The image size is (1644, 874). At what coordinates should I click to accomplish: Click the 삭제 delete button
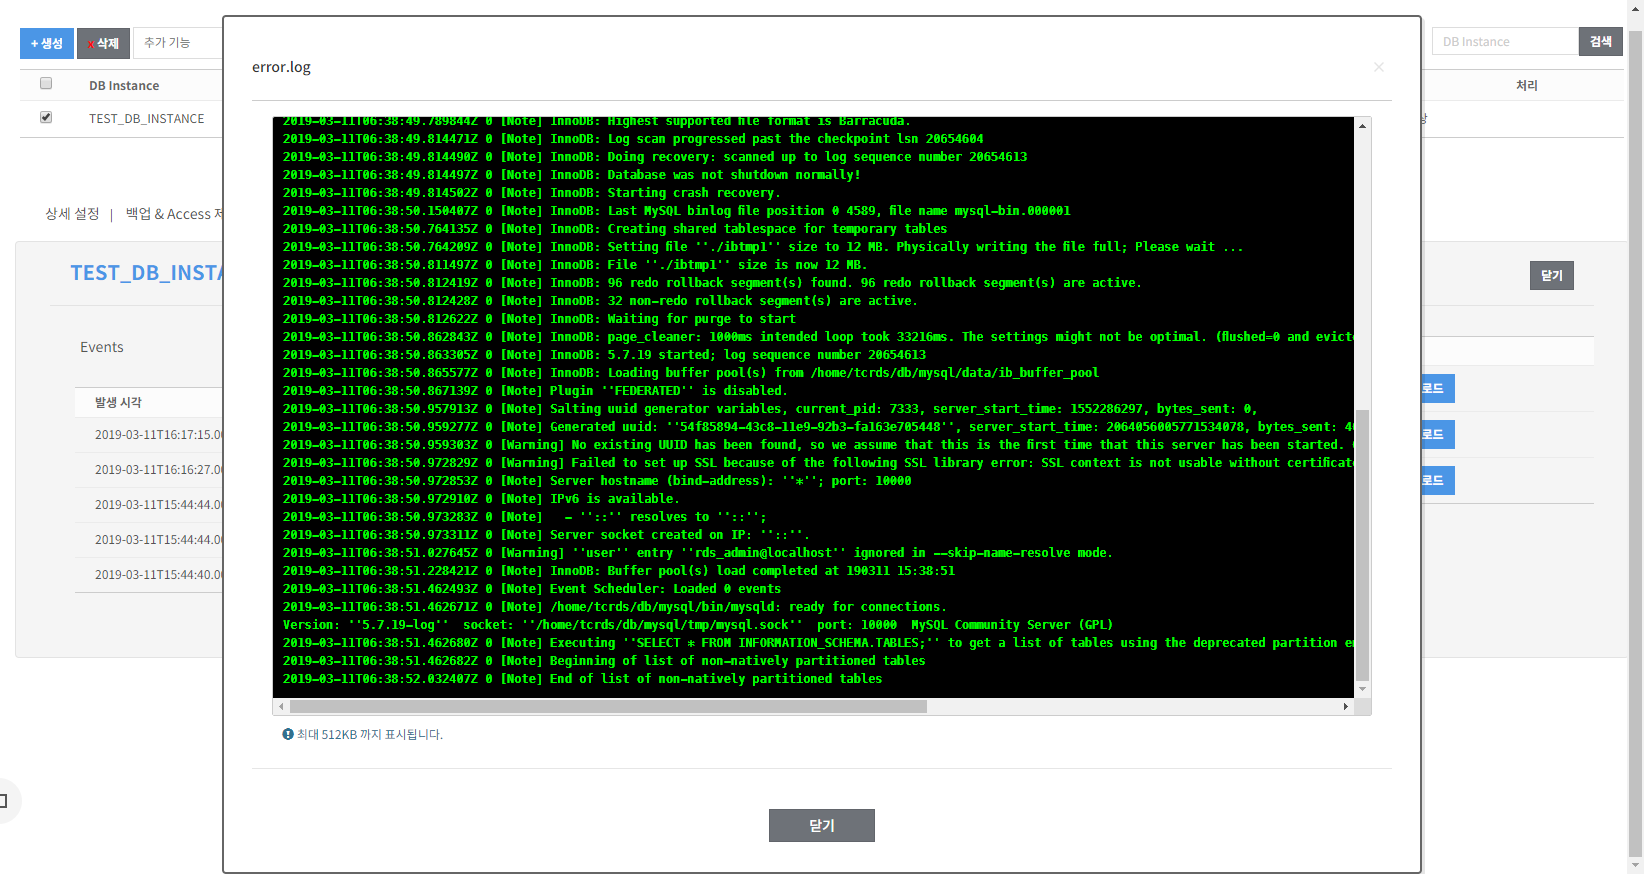tap(103, 43)
